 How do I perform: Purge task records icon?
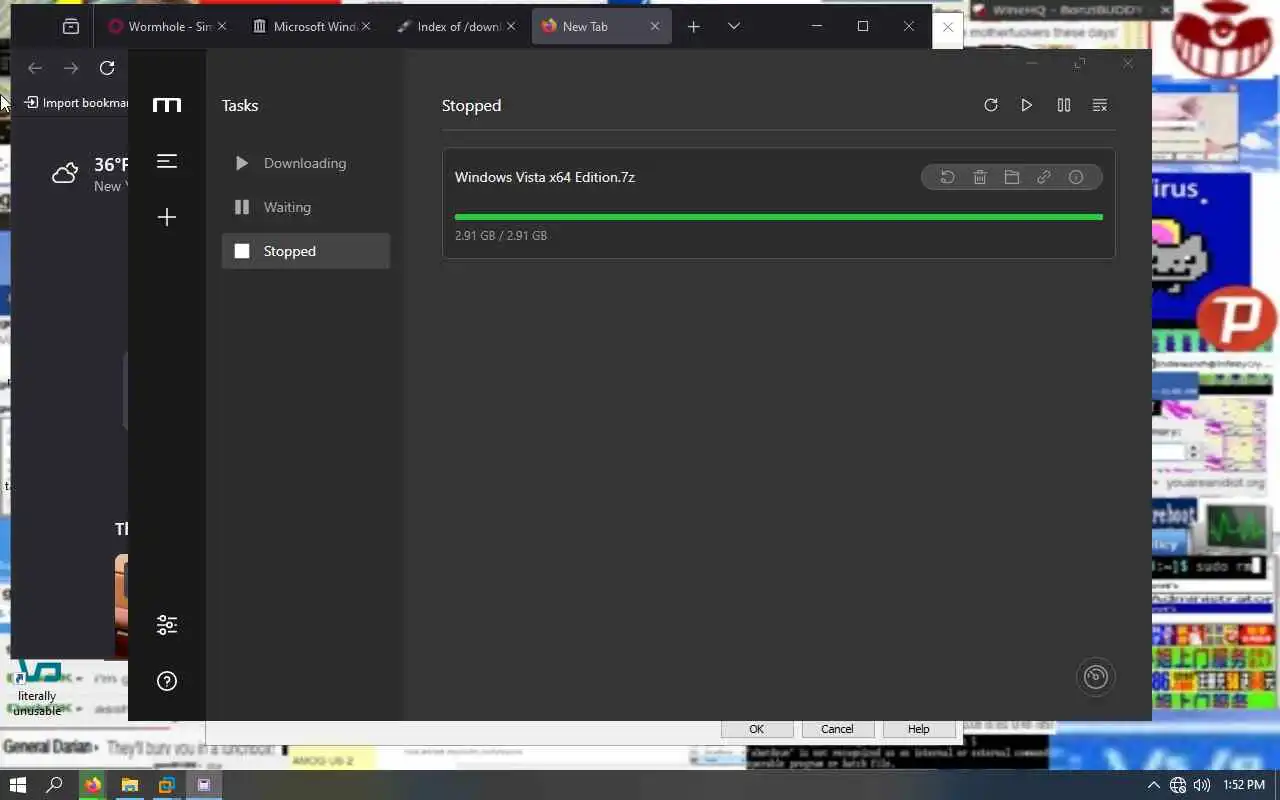pos(1100,105)
